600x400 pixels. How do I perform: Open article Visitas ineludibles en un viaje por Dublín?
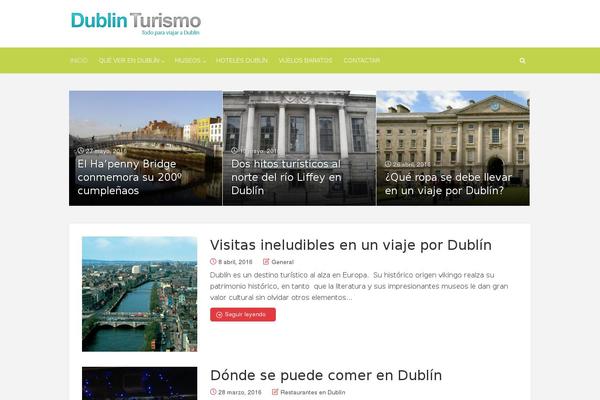[351, 245]
